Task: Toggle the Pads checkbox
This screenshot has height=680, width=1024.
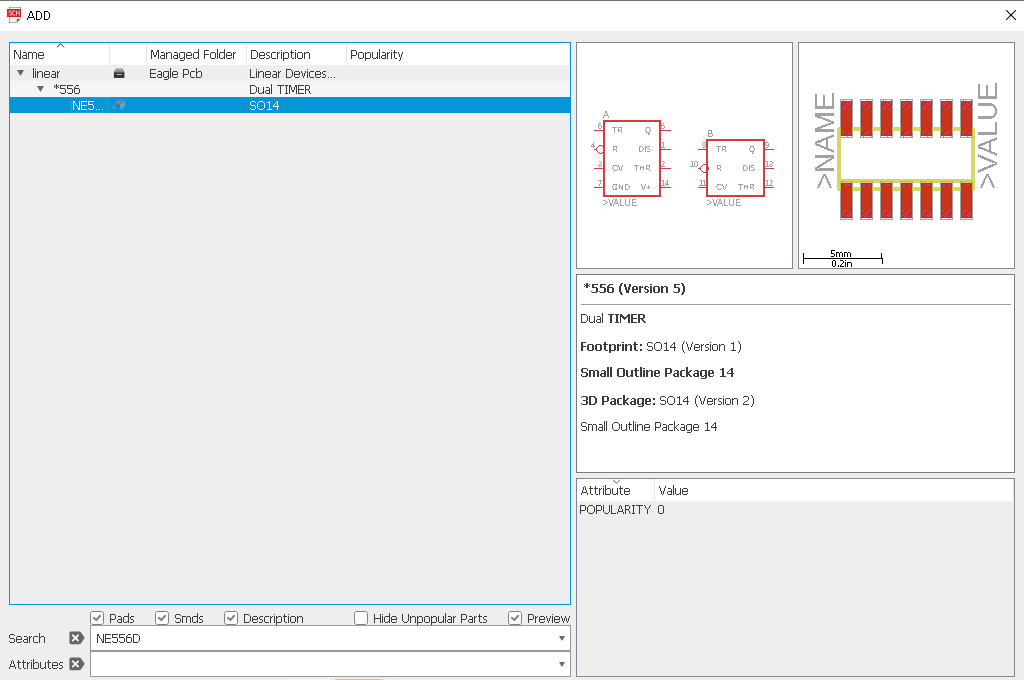Action: 97,618
